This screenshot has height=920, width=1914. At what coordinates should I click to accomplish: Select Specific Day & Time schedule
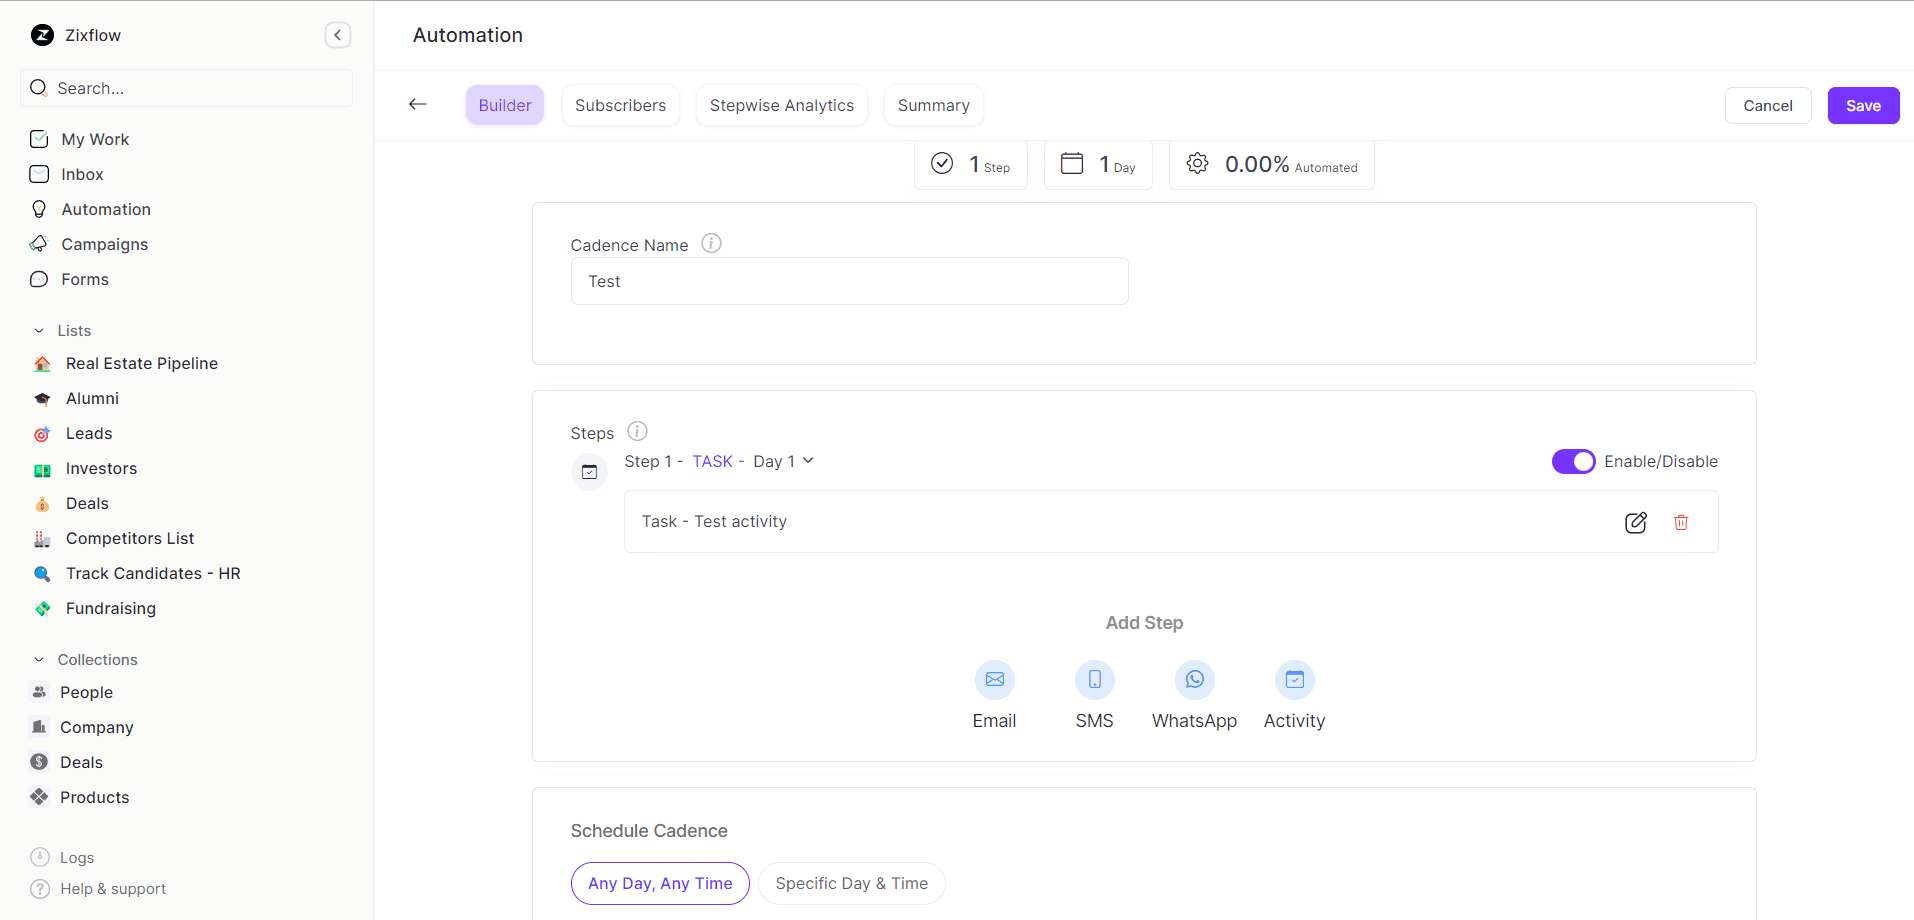tap(851, 883)
